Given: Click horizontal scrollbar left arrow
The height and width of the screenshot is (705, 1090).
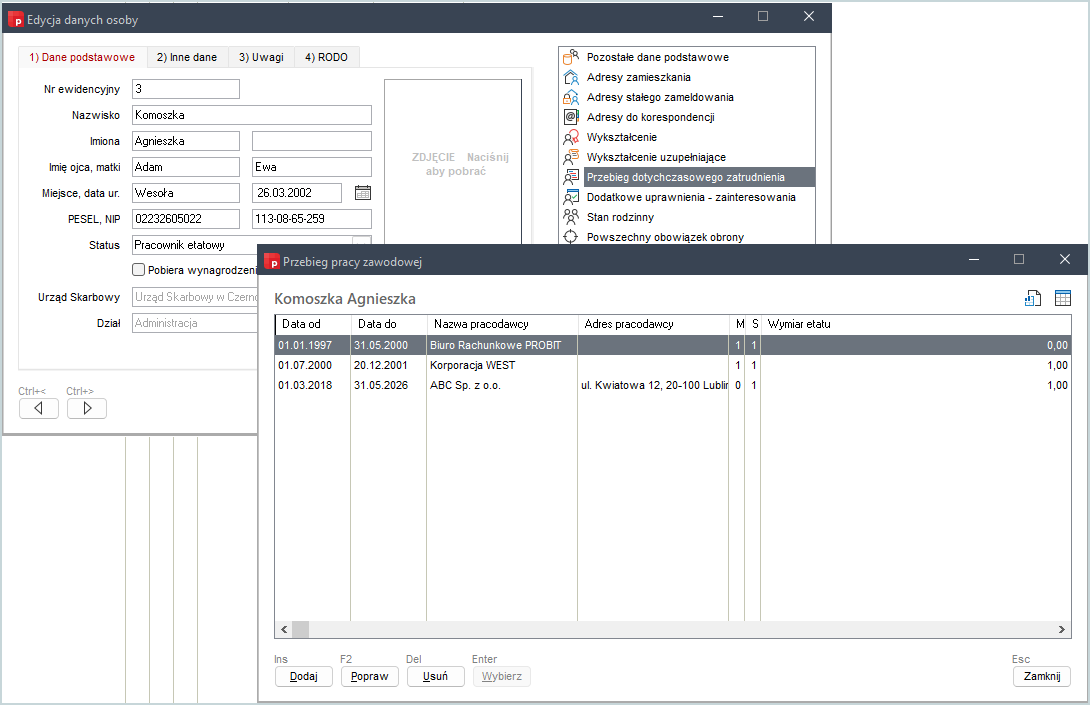Looking at the screenshot, I should point(284,629).
